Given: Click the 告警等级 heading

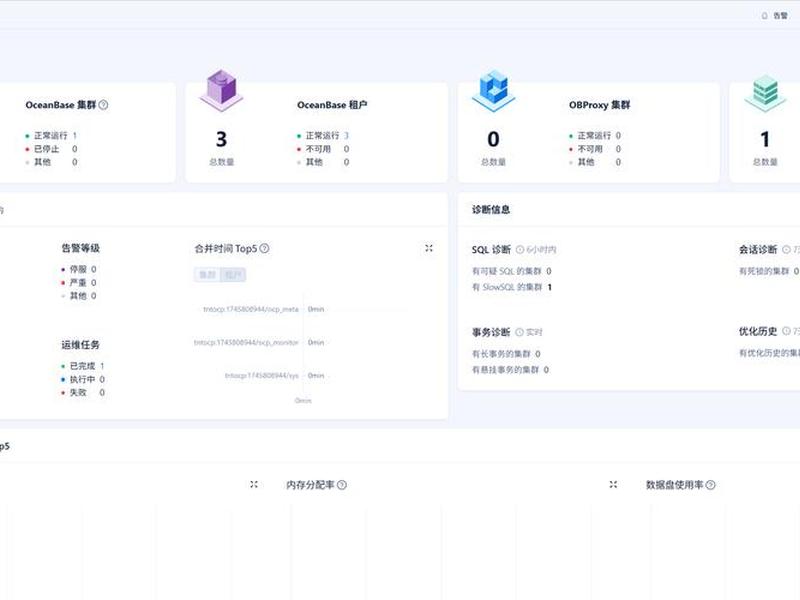Looking at the screenshot, I should [81, 248].
